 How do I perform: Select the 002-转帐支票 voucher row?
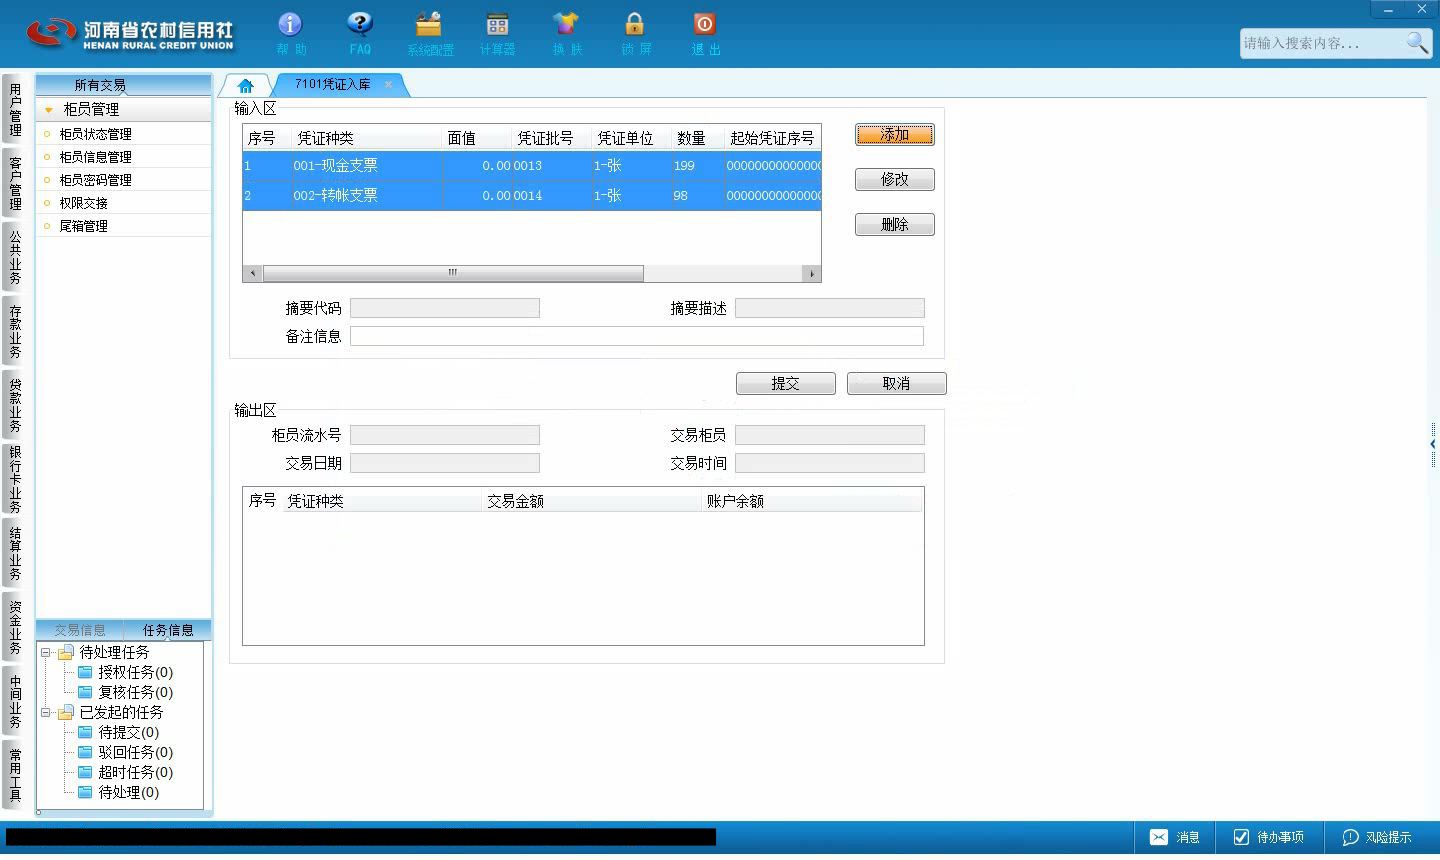tap(532, 196)
